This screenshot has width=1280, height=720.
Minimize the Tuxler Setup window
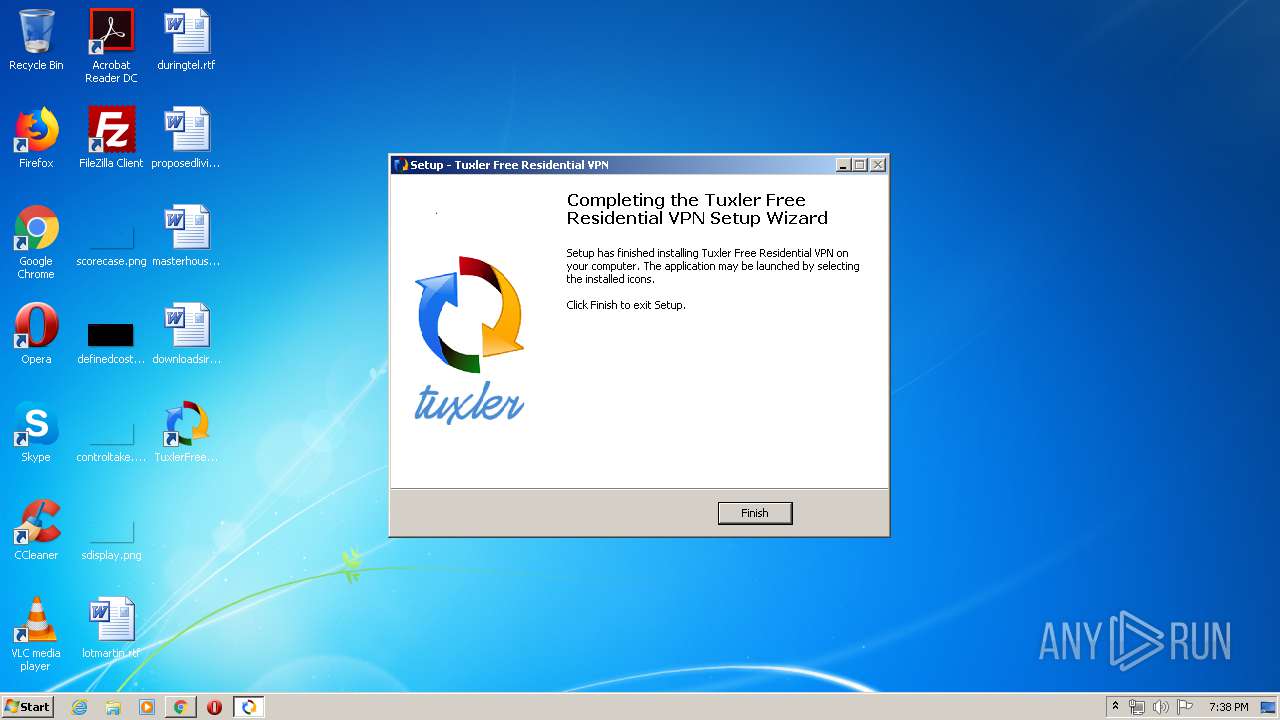pyautogui.click(x=843, y=165)
